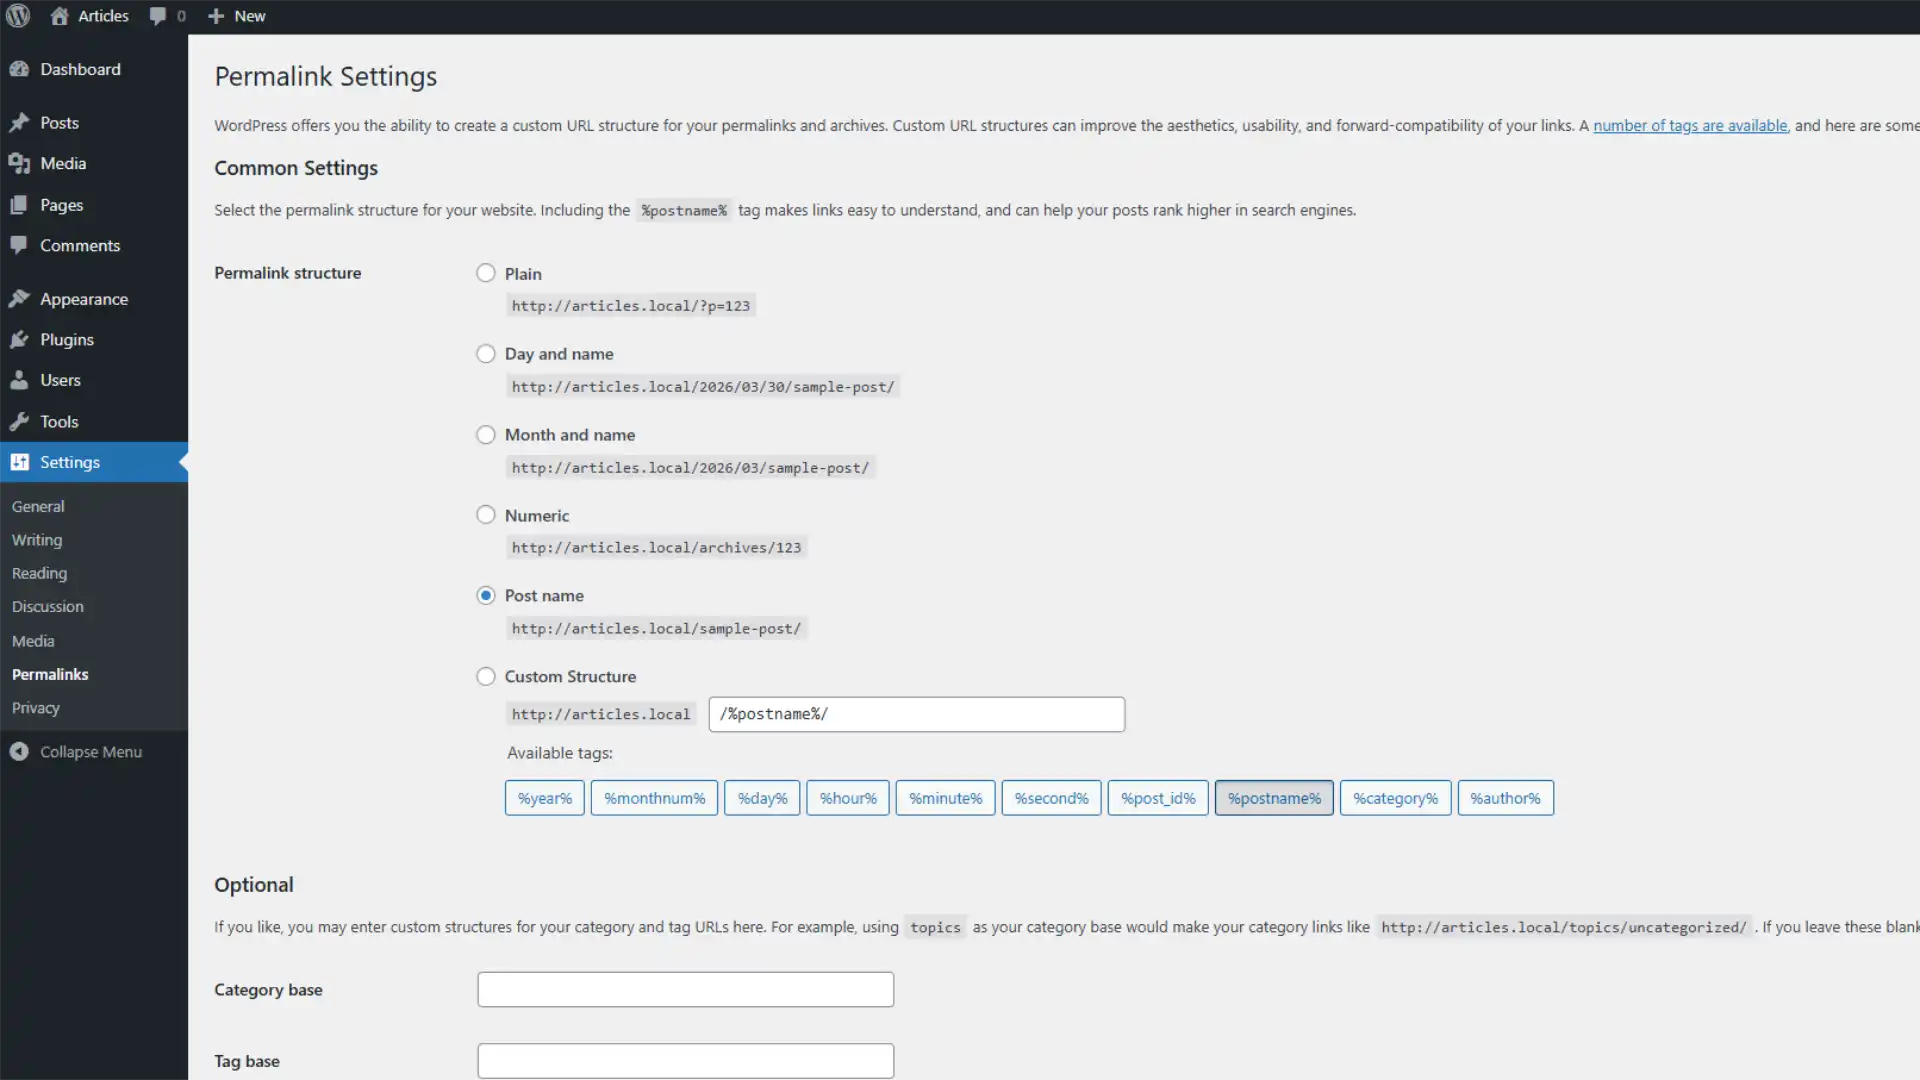Click the Comments speech bubble sidebar icon
Screen dimensions: 1920x1080
click(x=19, y=245)
